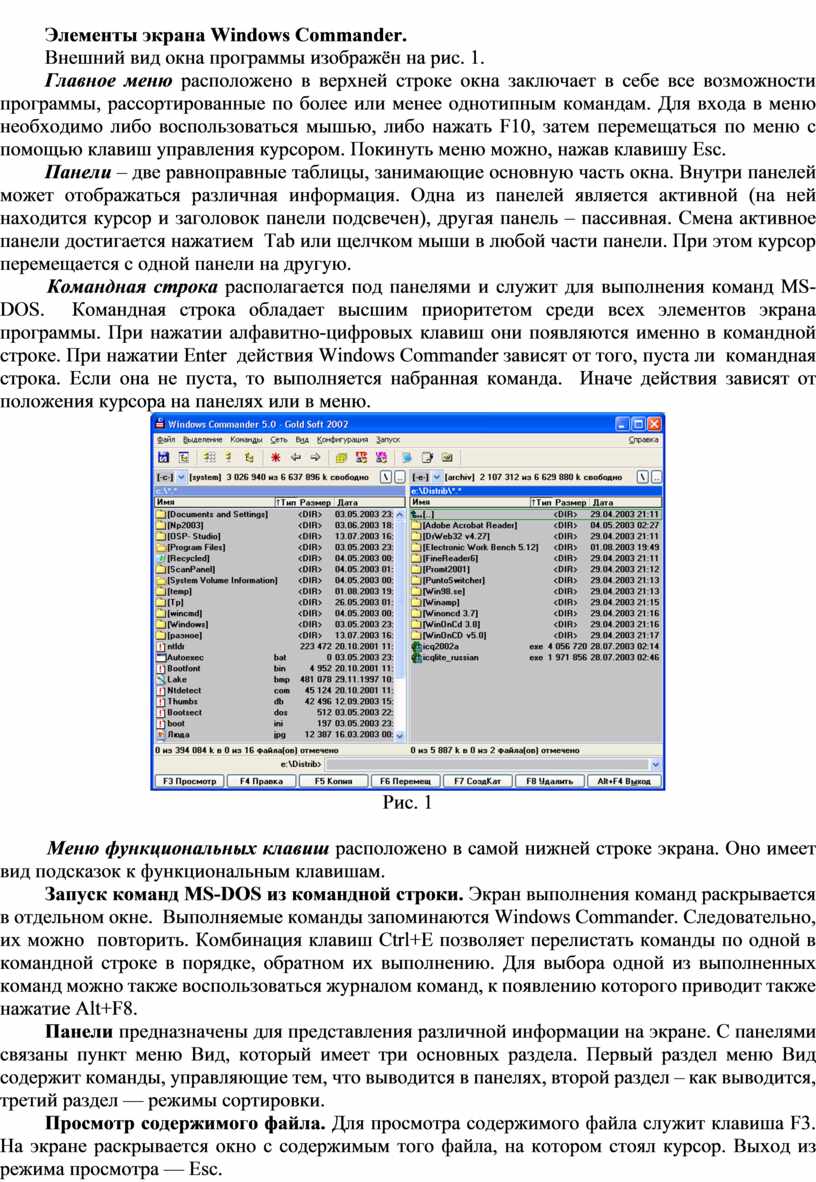The image size is (816, 1182).
Task: Click the yellow pack files toolbar icon
Action: point(342,457)
